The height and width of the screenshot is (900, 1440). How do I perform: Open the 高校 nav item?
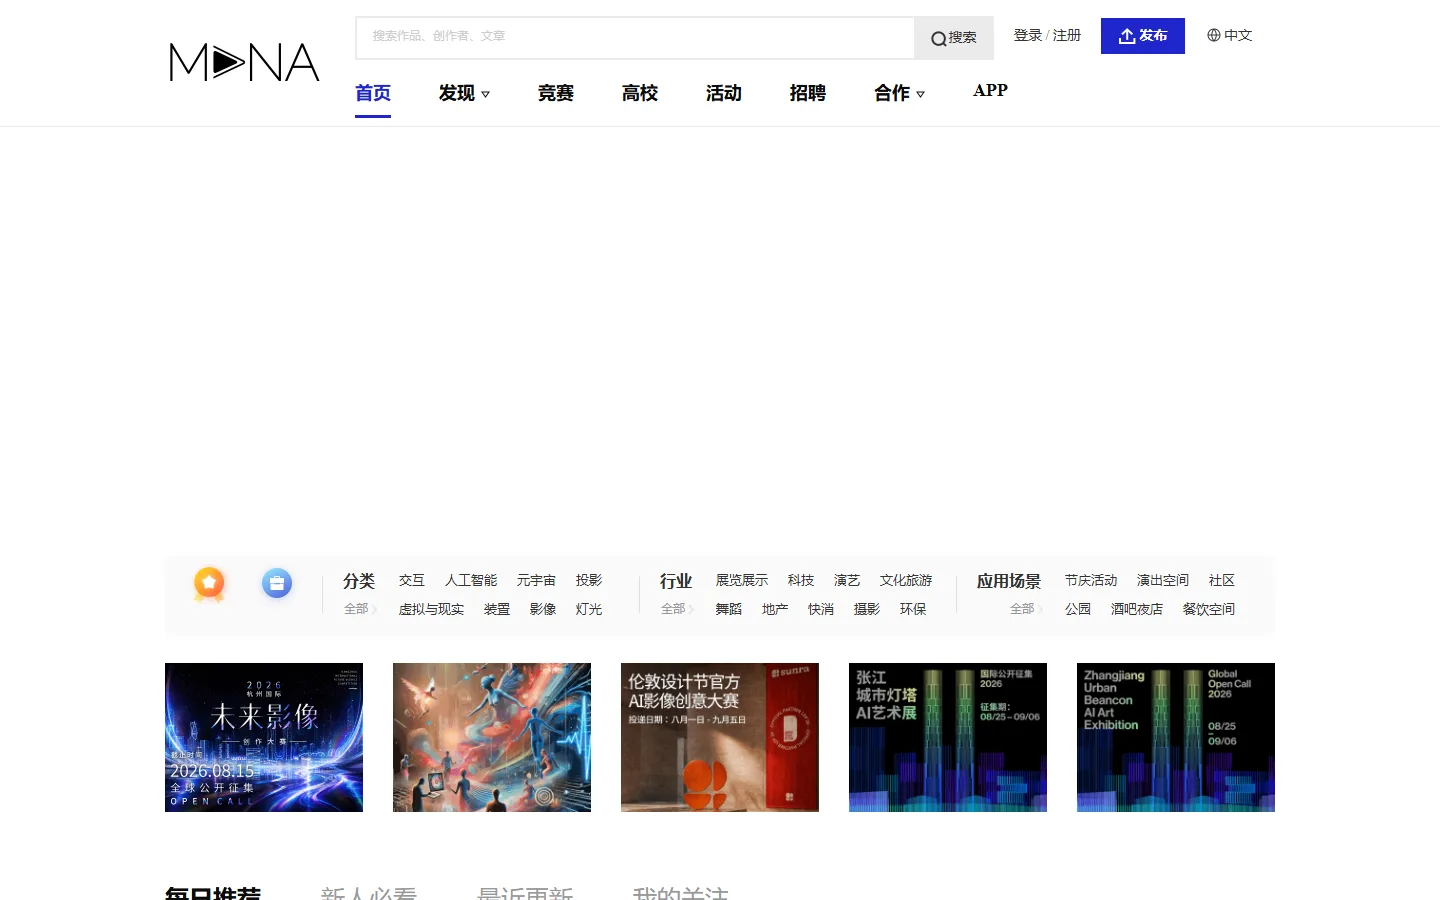tap(640, 93)
